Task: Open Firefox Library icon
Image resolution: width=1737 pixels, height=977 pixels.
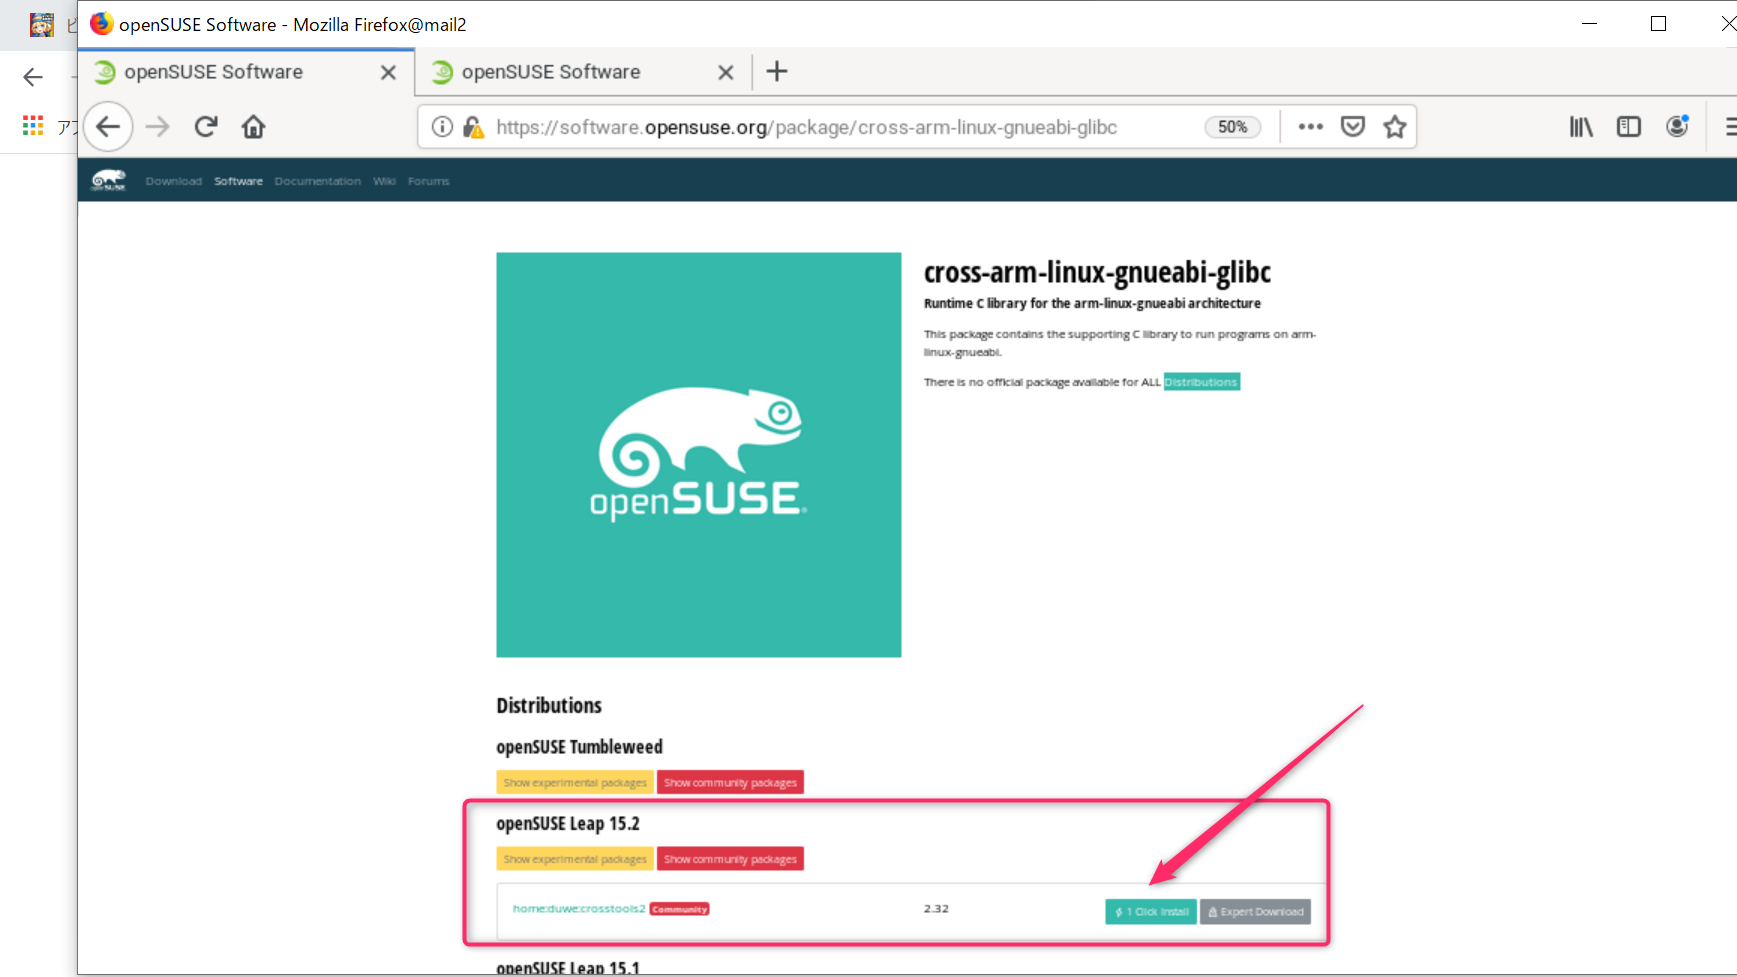Action: [x=1581, y=127]
